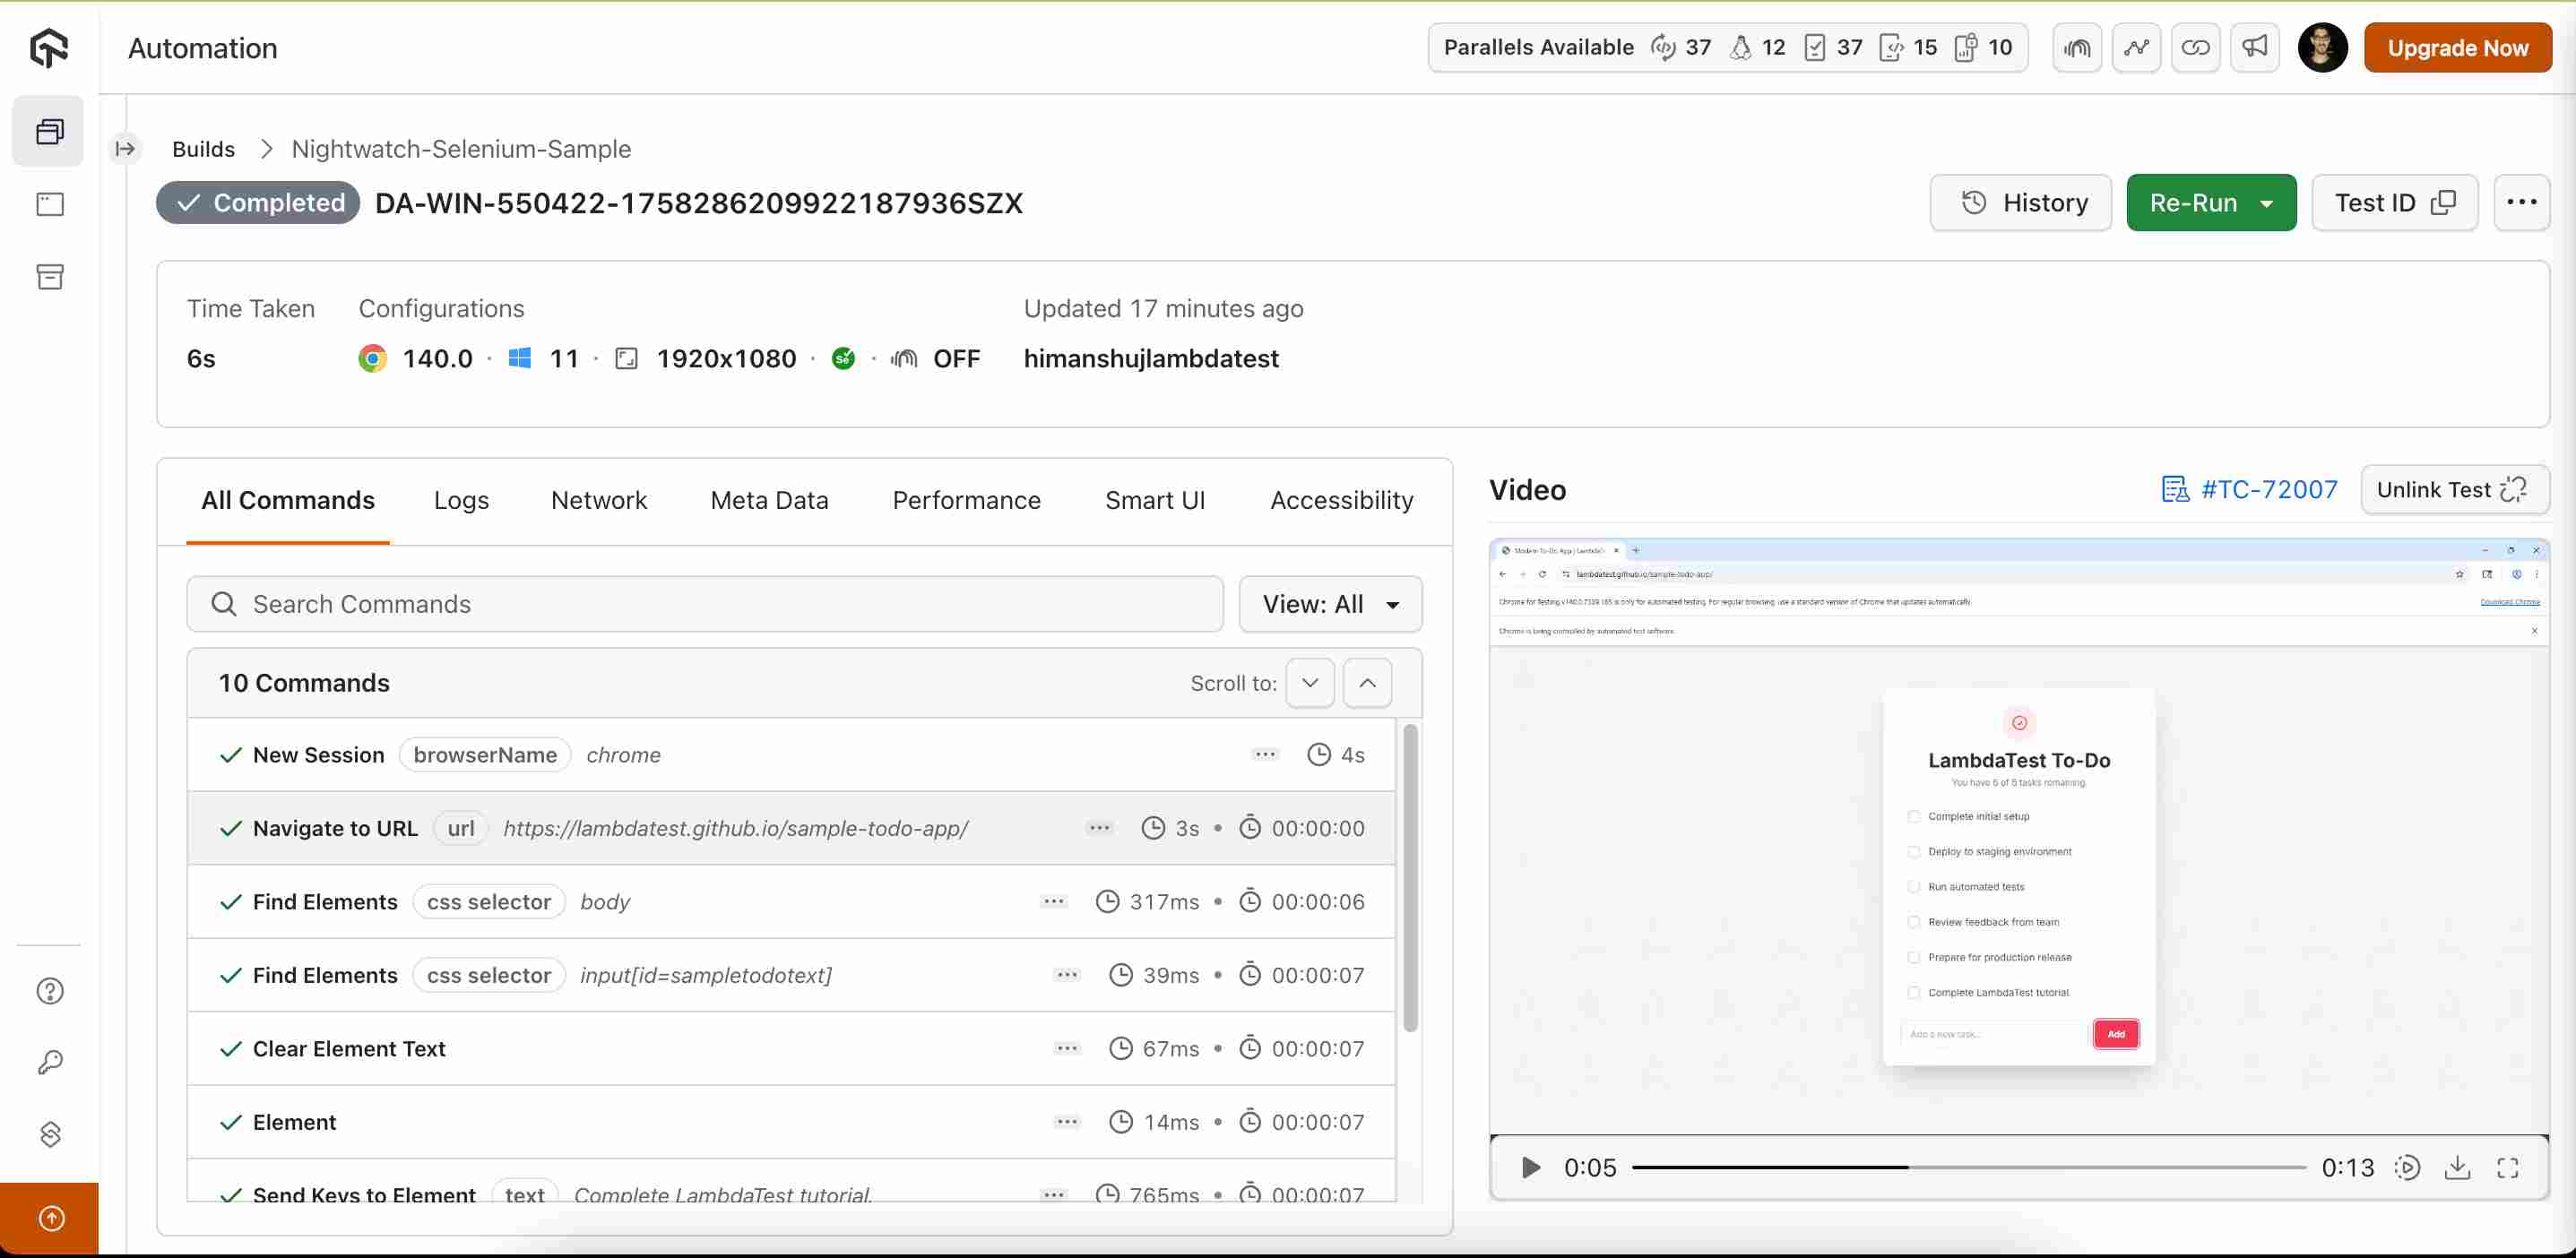
Task: Open the View: All filter dropdown
Action: tap(1329, 604)
